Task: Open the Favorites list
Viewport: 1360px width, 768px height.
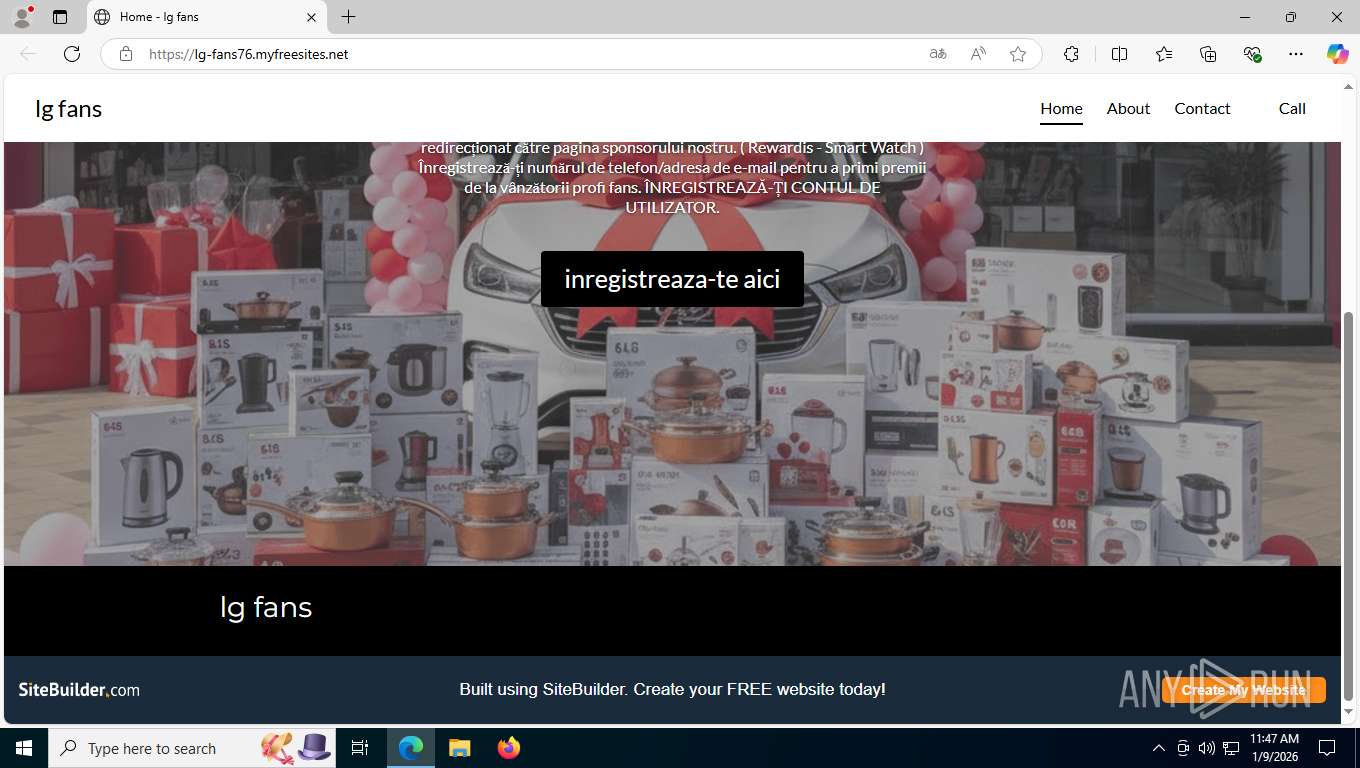Action: point(1164,54)
